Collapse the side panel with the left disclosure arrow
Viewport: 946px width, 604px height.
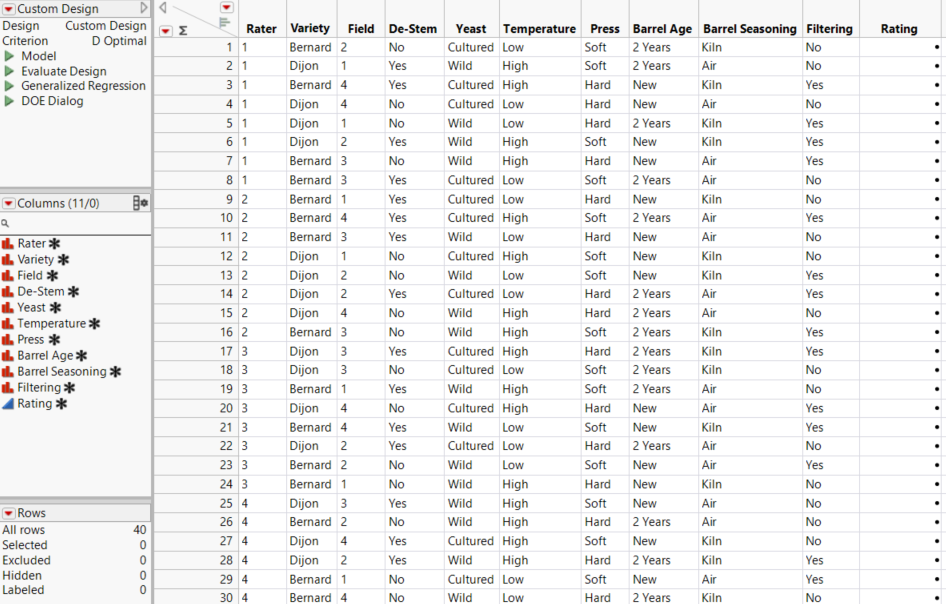pyautogui.click(x=163, y=7)
